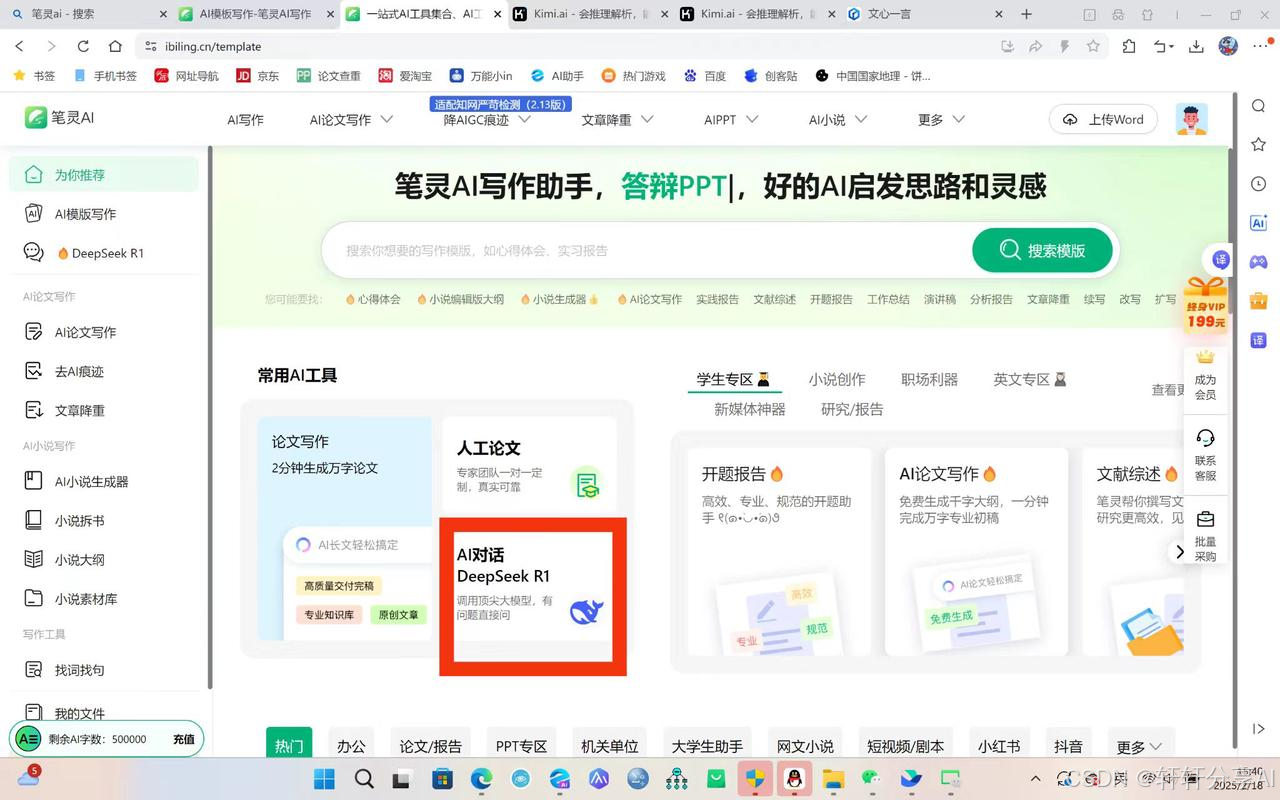
Task: Open the AI对话 DeepSeek R1 card
Action: tap(533, 596)
